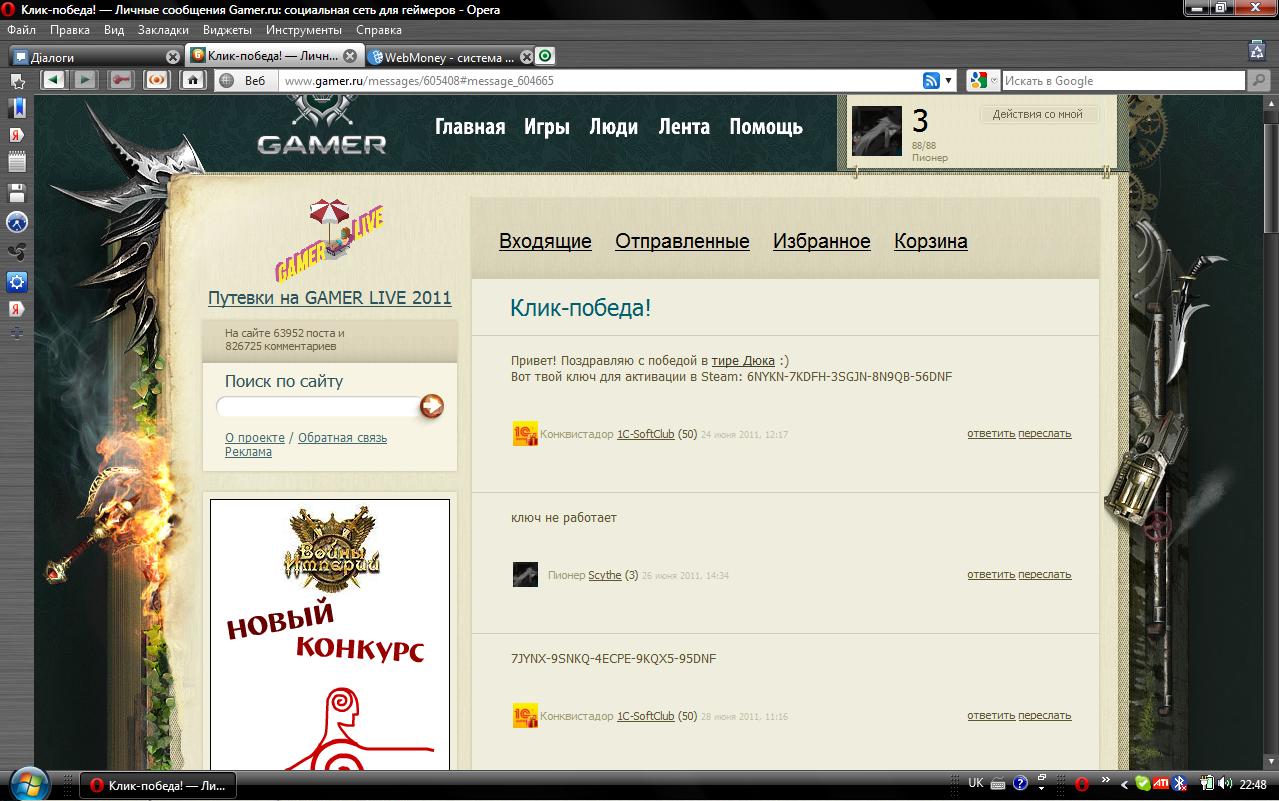The height and width of the screenshot is (801, 1279).
Task: Close the Діалоги tab
Action: point(172,57)
